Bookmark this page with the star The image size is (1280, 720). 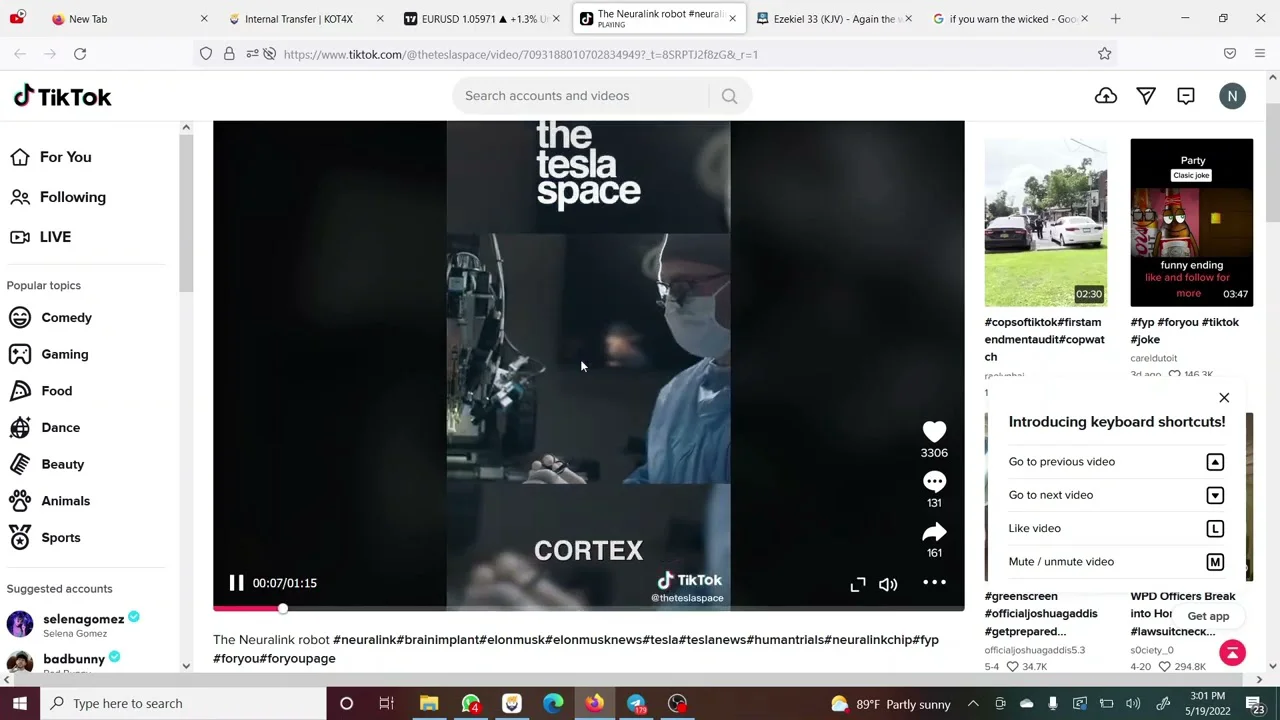coord(1105,54)
